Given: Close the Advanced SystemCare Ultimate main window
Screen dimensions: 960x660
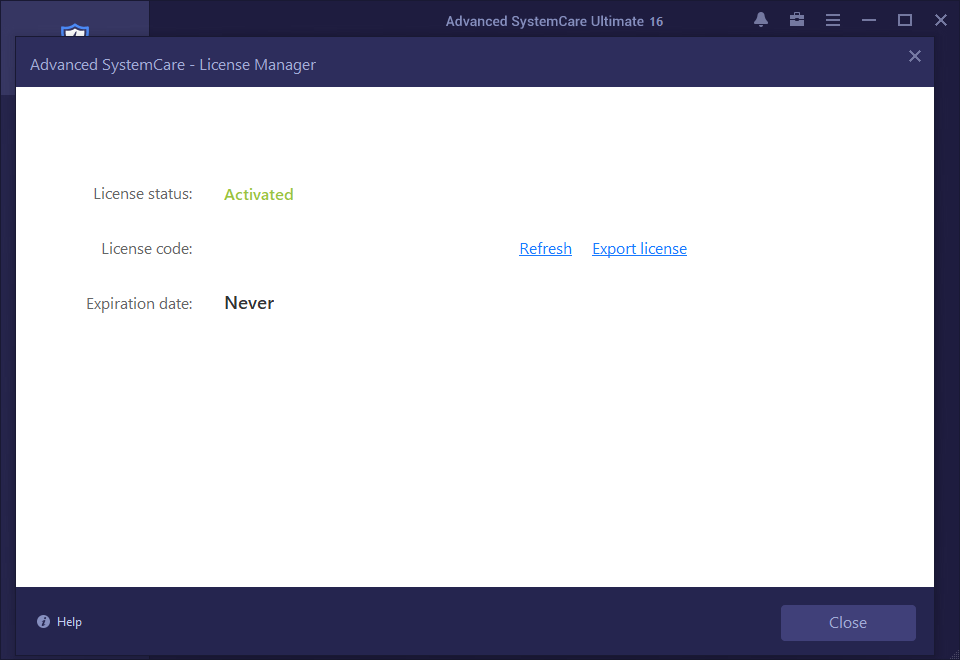Looking at the screenshot, I should (941, 20).
